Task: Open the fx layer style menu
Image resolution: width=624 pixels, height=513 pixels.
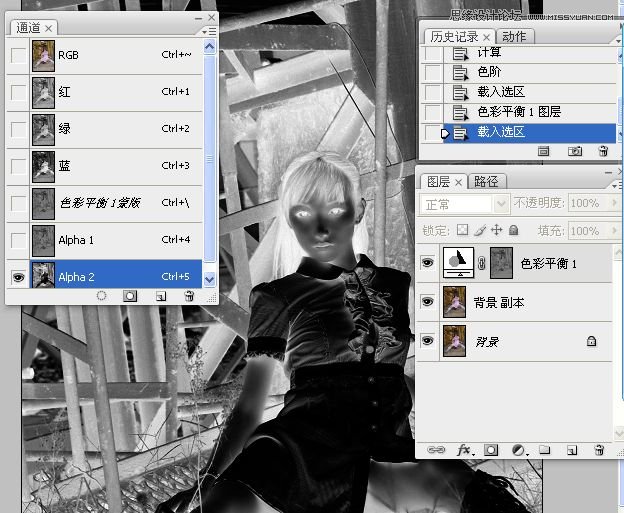Action: point(465,450)
